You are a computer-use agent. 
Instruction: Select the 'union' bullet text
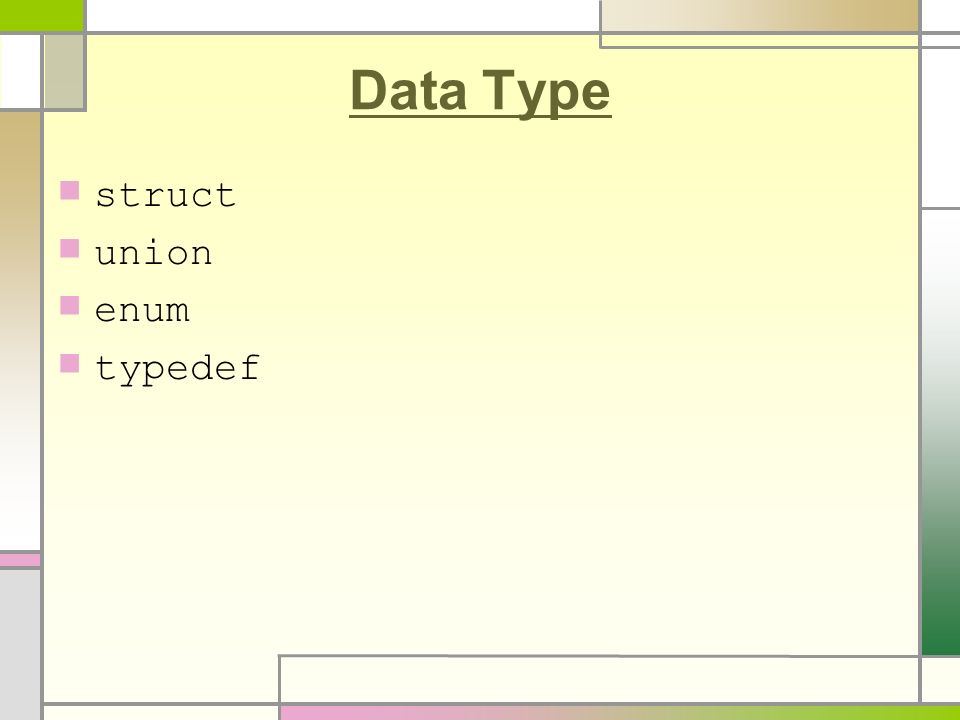(x=154, y=253)
